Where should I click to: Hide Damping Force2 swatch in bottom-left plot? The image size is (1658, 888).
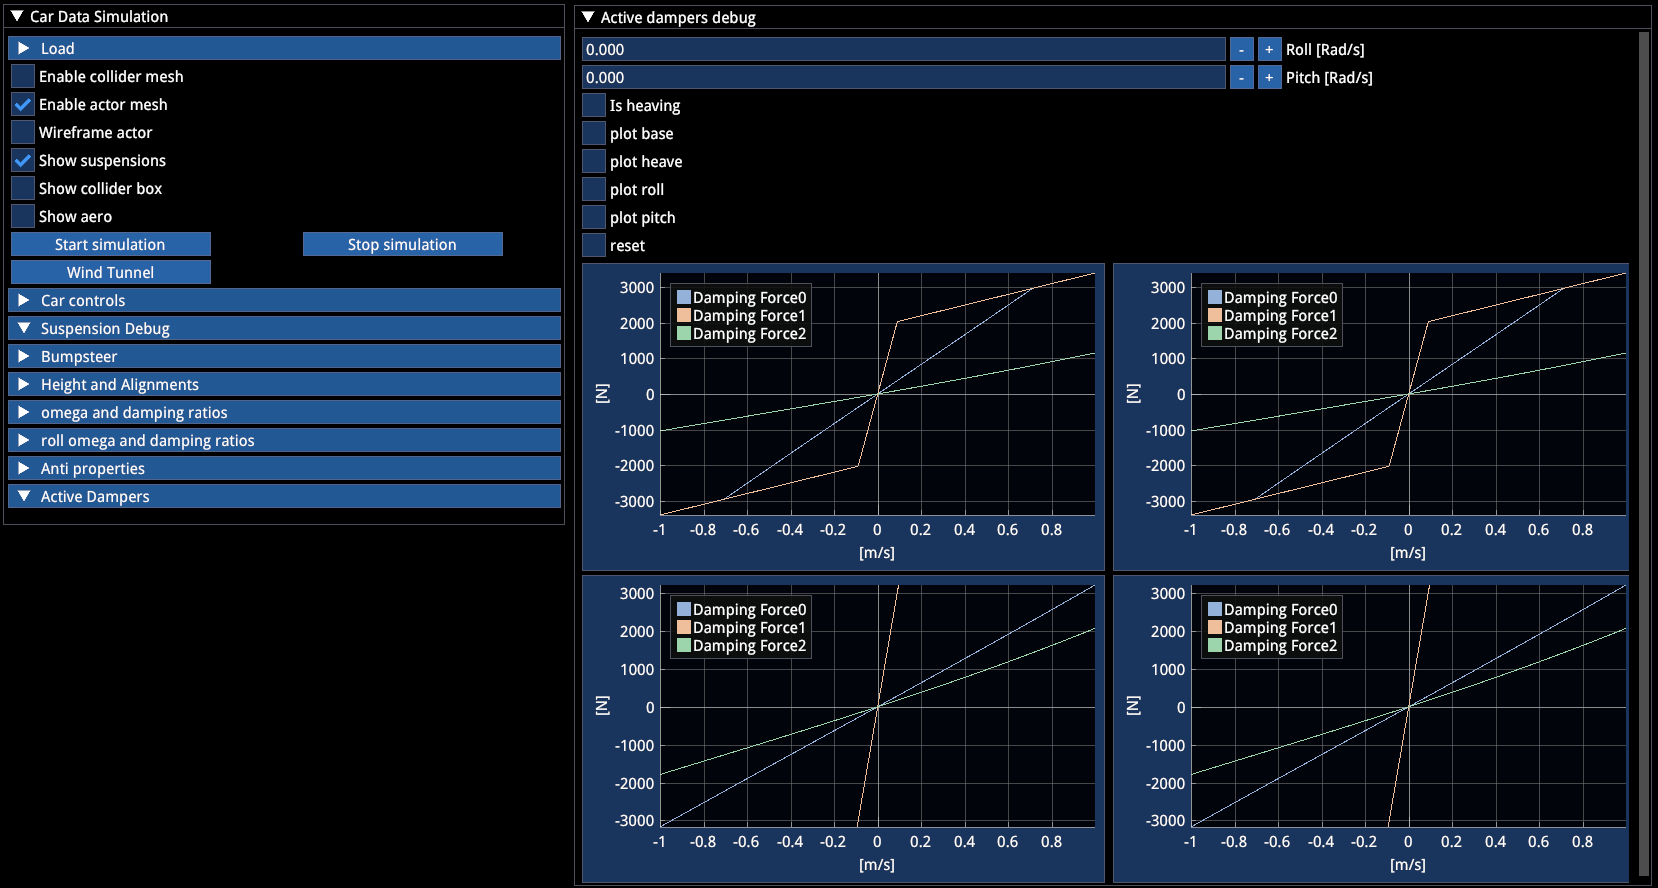[684, 645]
